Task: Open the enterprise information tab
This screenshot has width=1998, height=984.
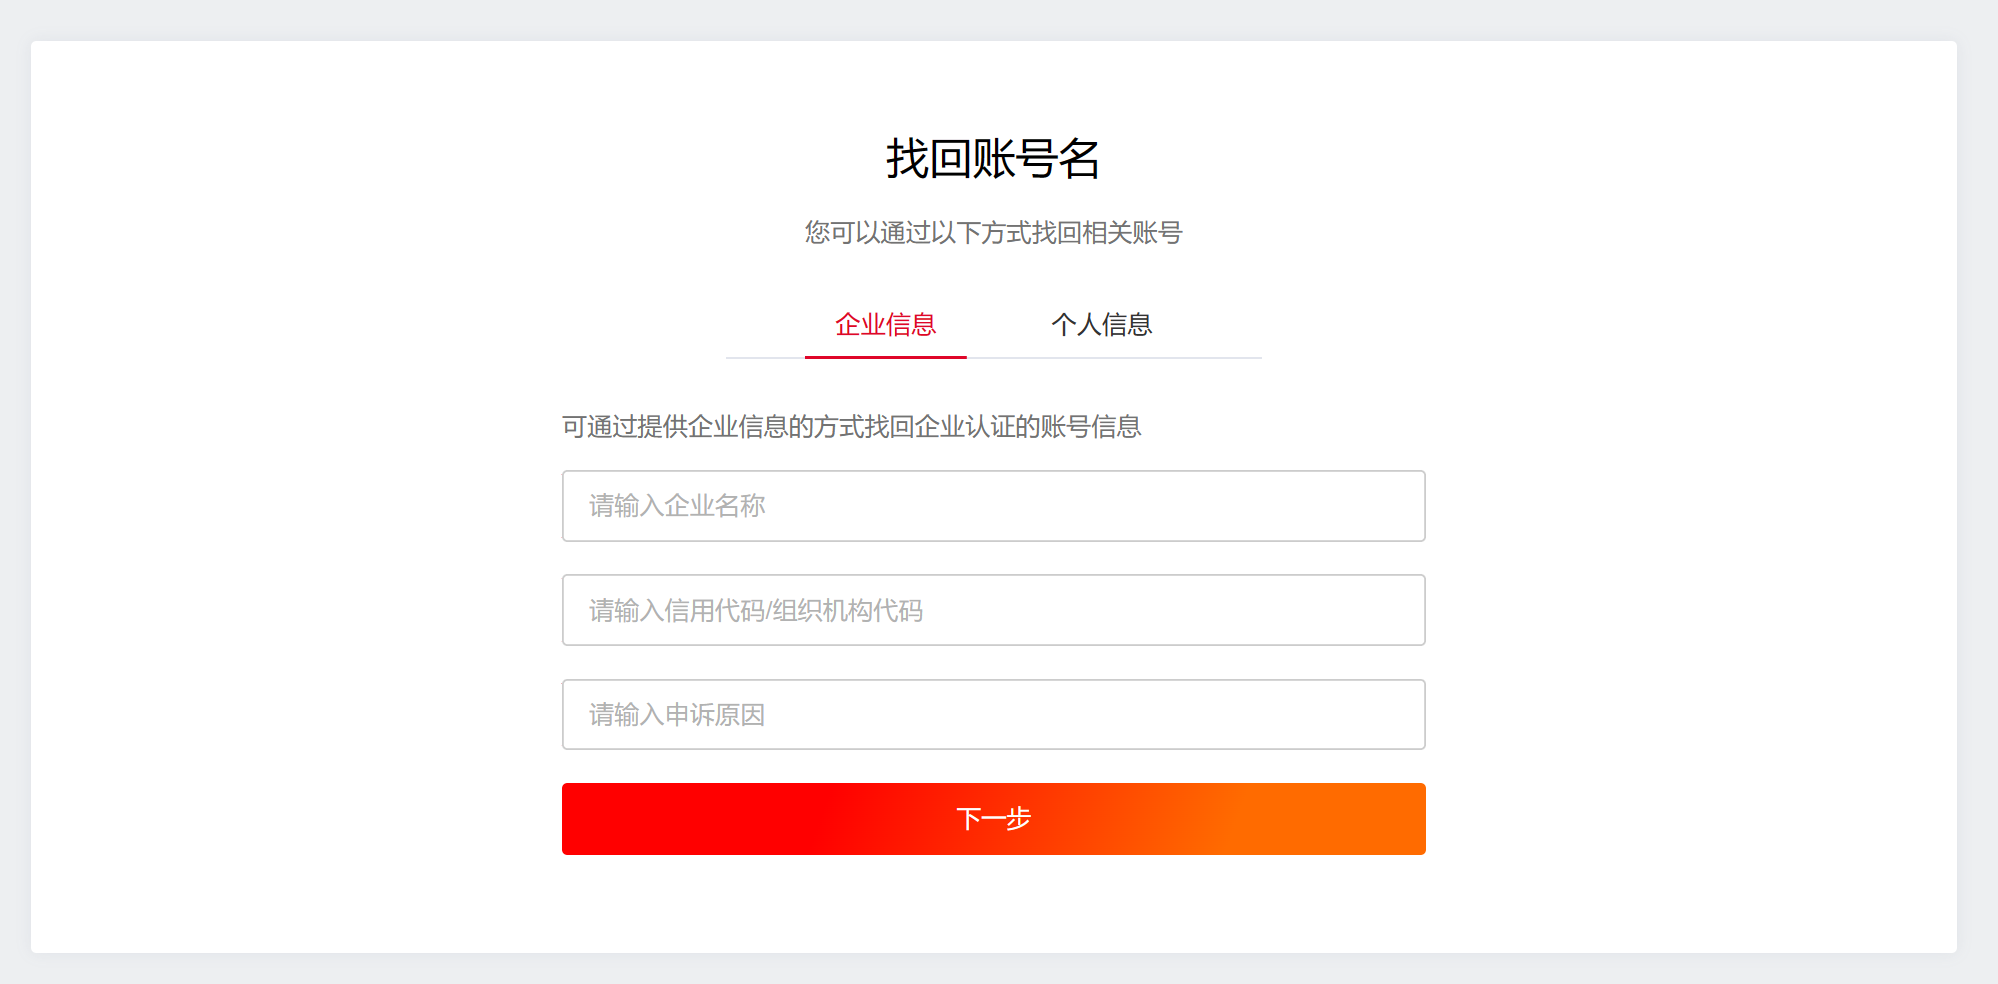Action: click(x=885, y=325)
